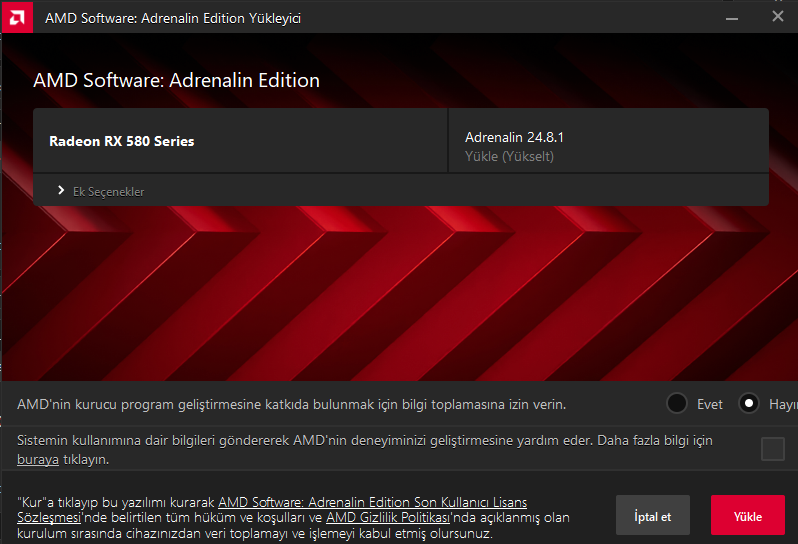Click the red Yükle button
This screenshot has height=544, width=798.
click(748, 515)
